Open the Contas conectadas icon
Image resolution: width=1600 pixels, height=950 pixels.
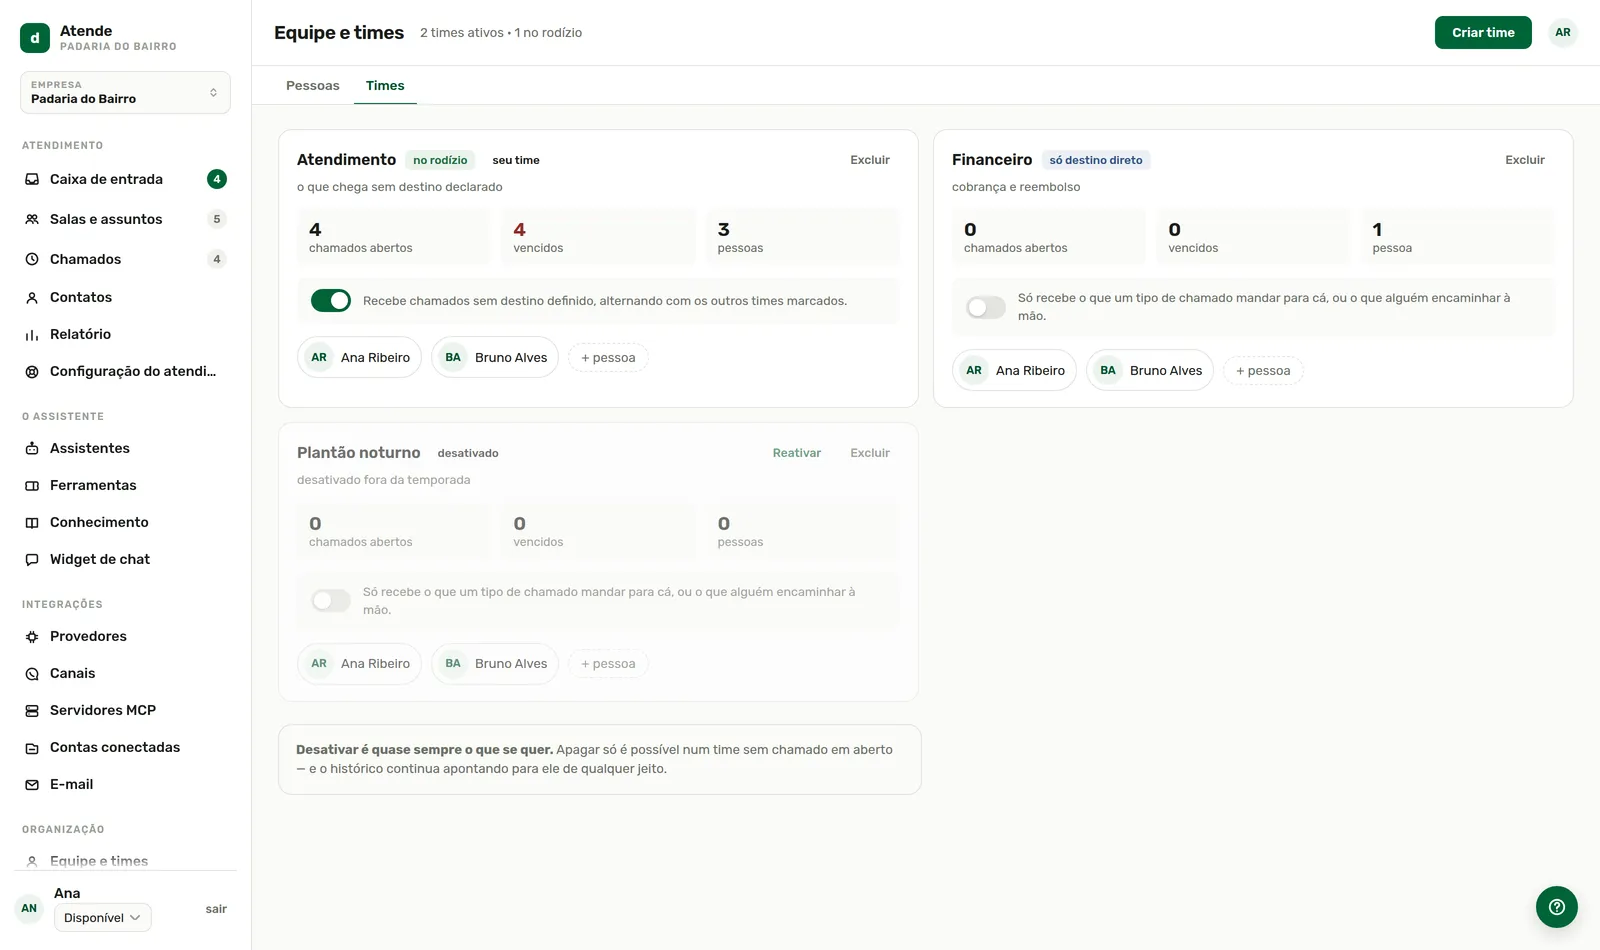click(x=32, y=747)
